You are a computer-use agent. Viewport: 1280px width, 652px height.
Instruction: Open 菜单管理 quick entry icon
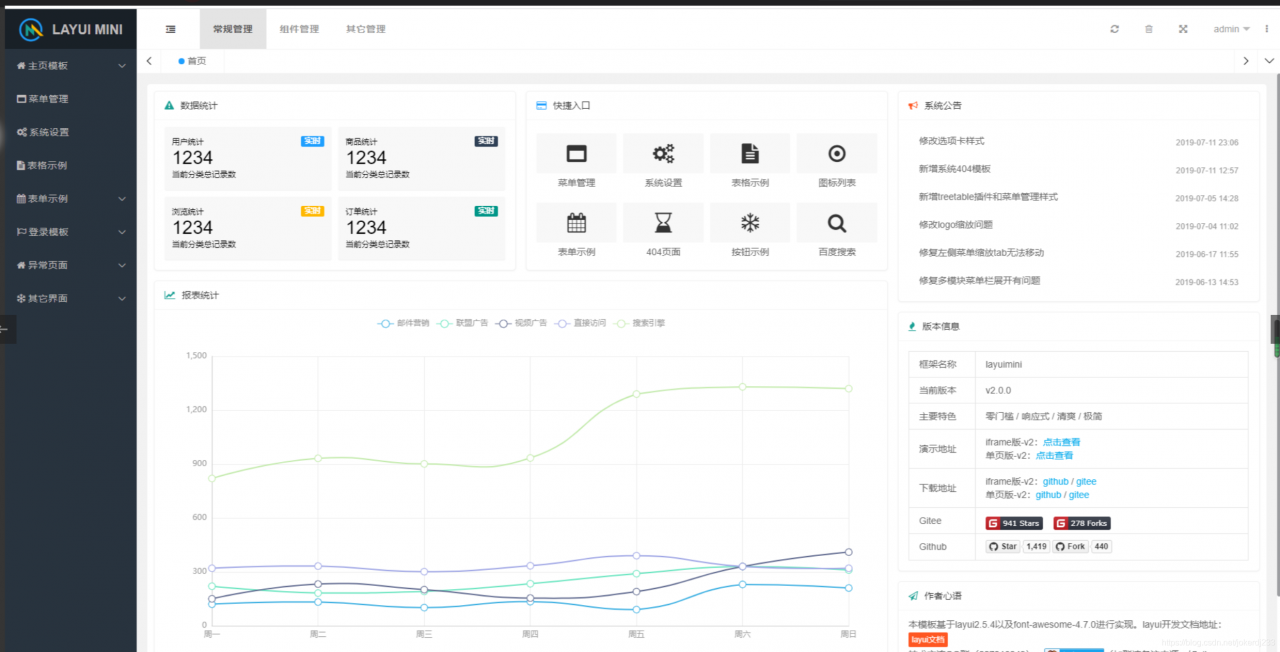(576, 153)
